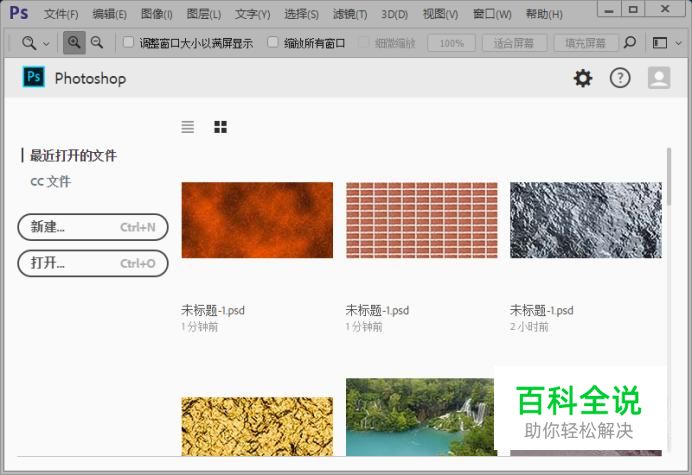
Task: Open the 滤镜(T) menu
Action: (x=349, y=14)
